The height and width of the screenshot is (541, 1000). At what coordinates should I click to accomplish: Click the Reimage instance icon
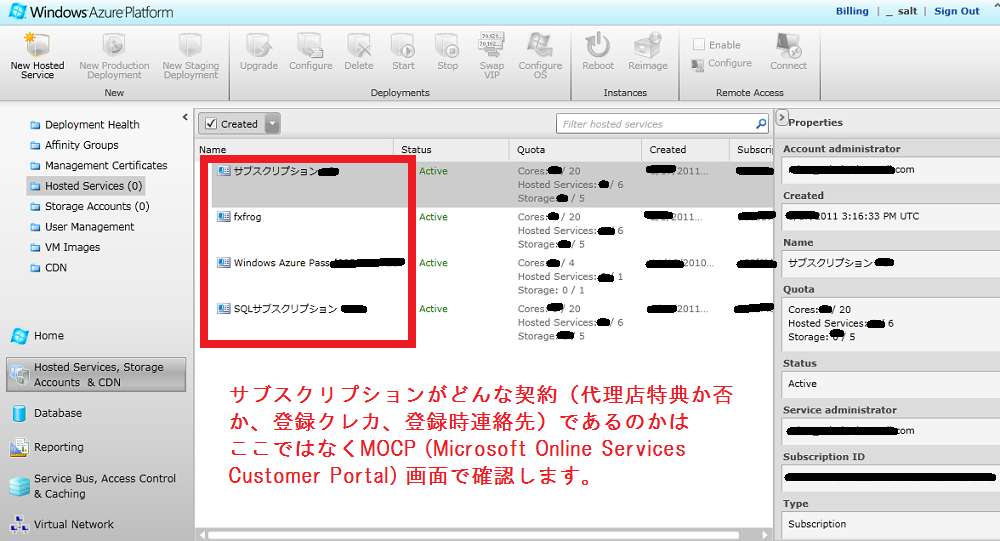coord(648,47)
